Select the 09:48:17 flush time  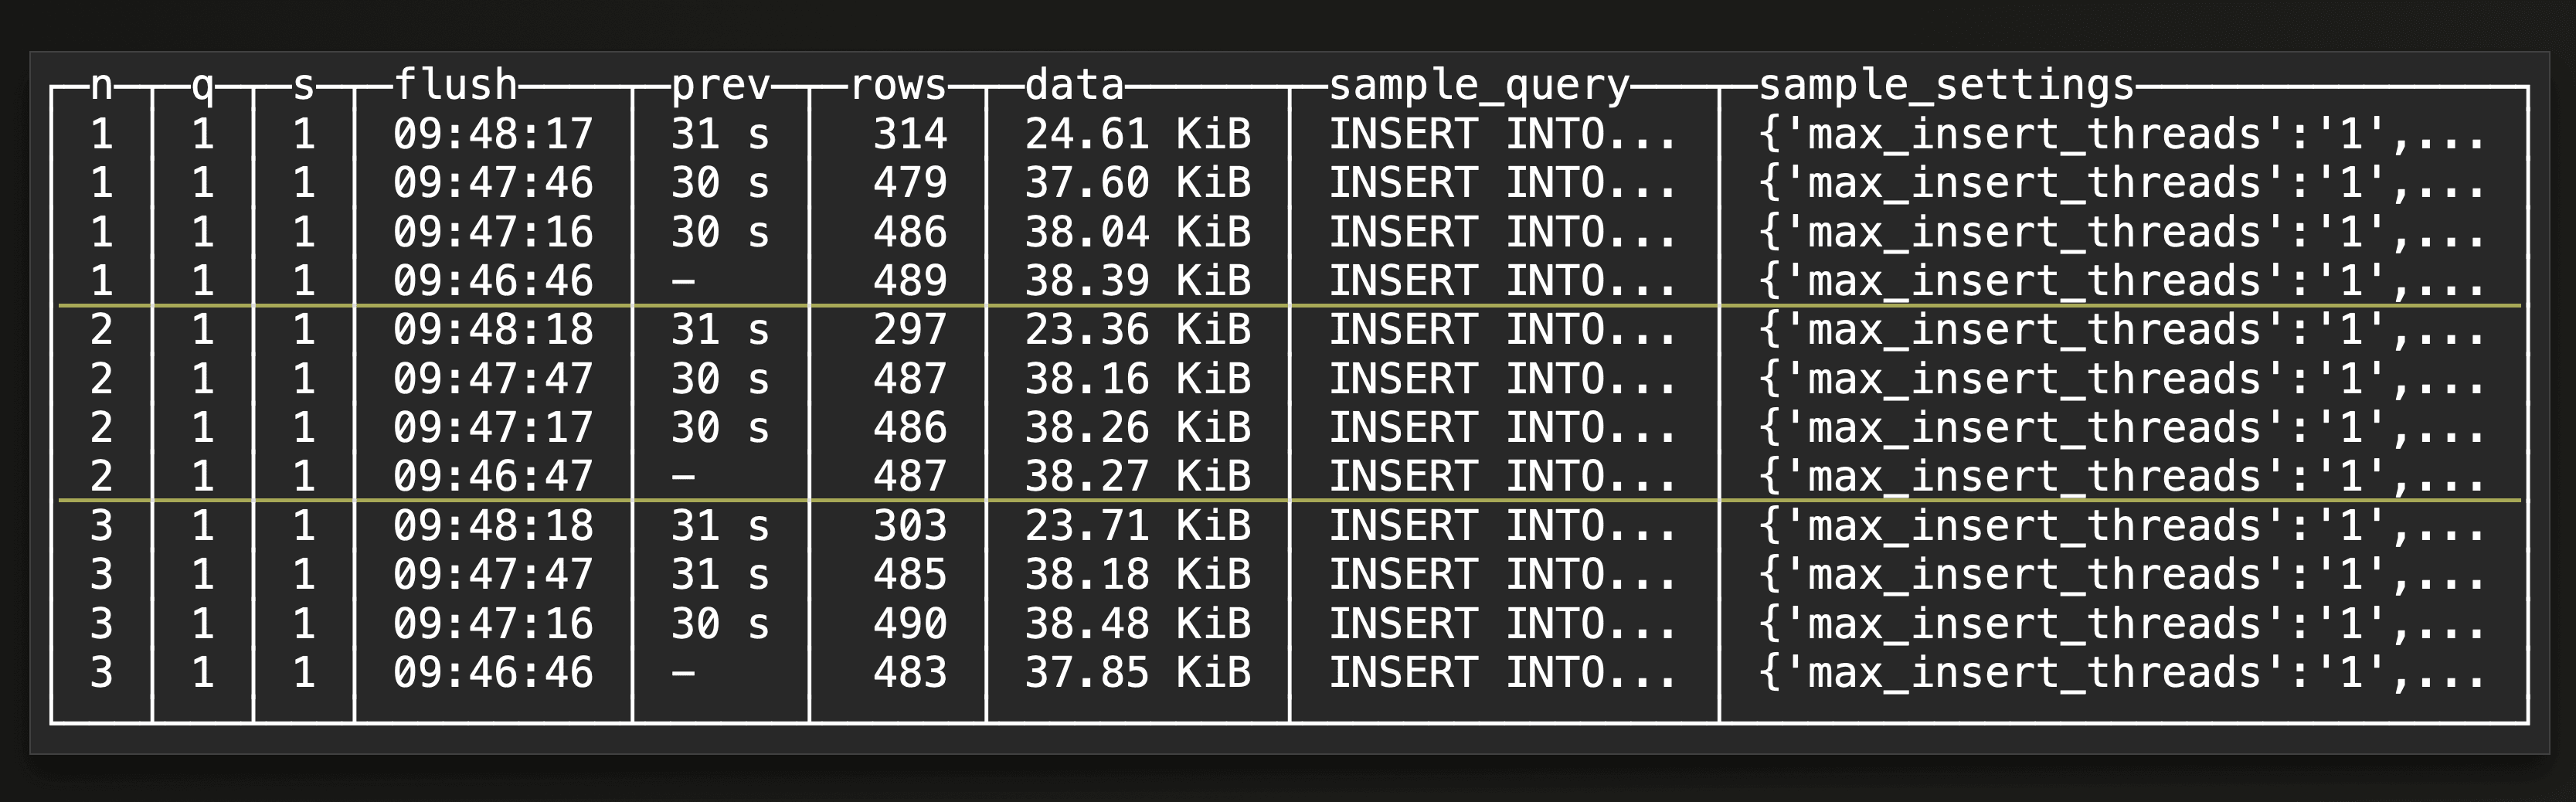(493, 134)
